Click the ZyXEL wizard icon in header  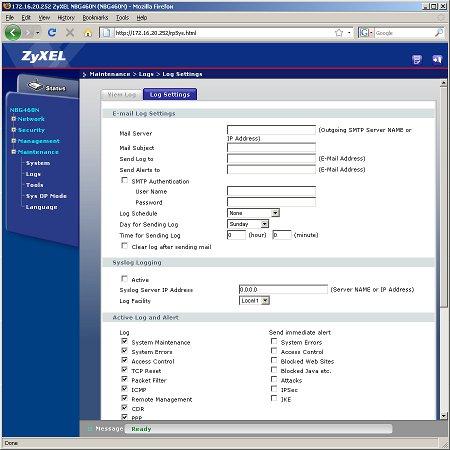click(x=417, y=60)
